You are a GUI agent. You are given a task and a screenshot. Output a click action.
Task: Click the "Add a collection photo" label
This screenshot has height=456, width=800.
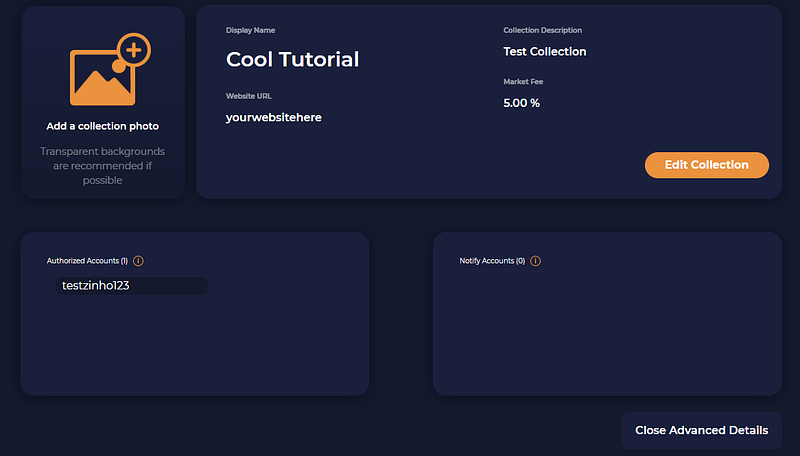[x=103, y=126]
